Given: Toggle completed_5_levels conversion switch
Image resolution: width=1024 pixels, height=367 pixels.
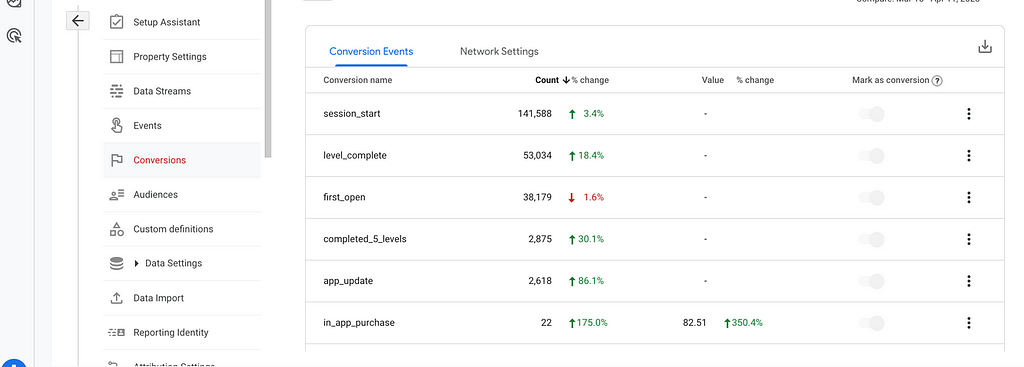Looking at the screenshot, I should [x=871, y=239].
